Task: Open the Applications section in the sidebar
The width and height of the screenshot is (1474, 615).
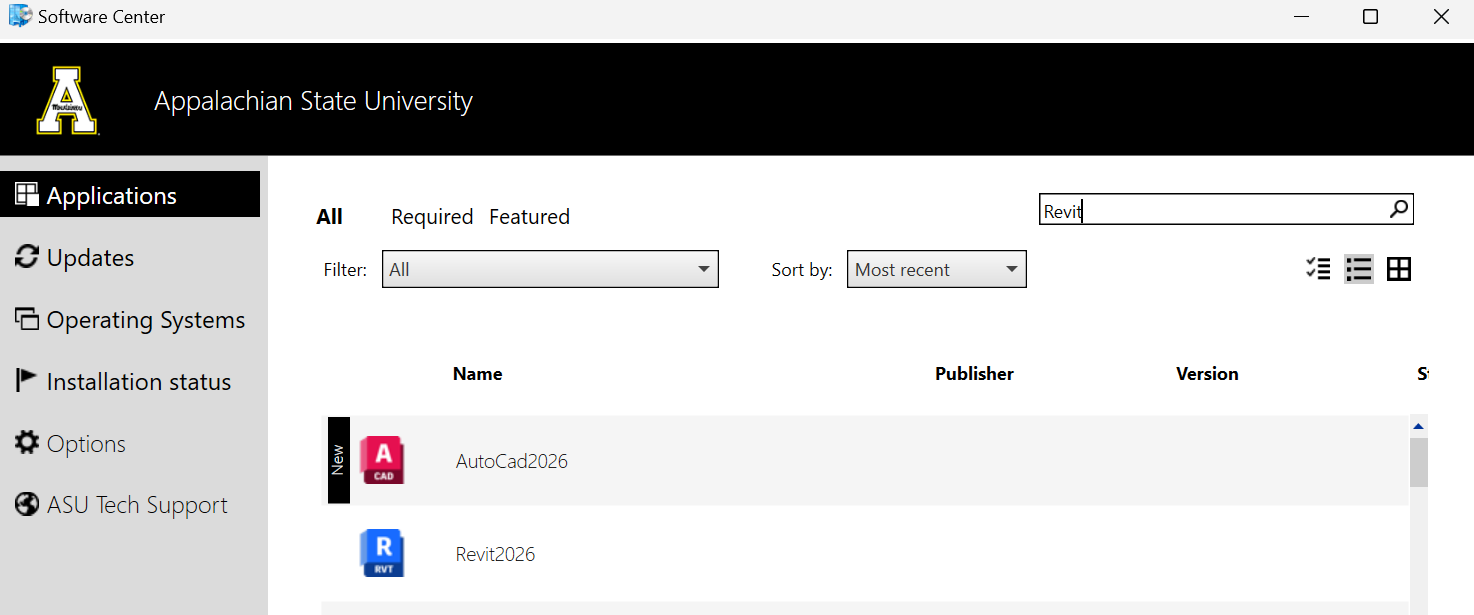Action: (130, 195)
